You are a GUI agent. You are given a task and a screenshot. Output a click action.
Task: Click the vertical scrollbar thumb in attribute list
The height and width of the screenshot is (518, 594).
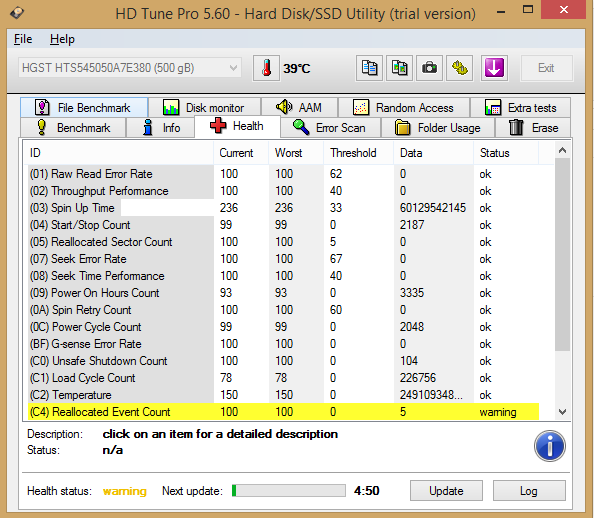pos(563,255)
